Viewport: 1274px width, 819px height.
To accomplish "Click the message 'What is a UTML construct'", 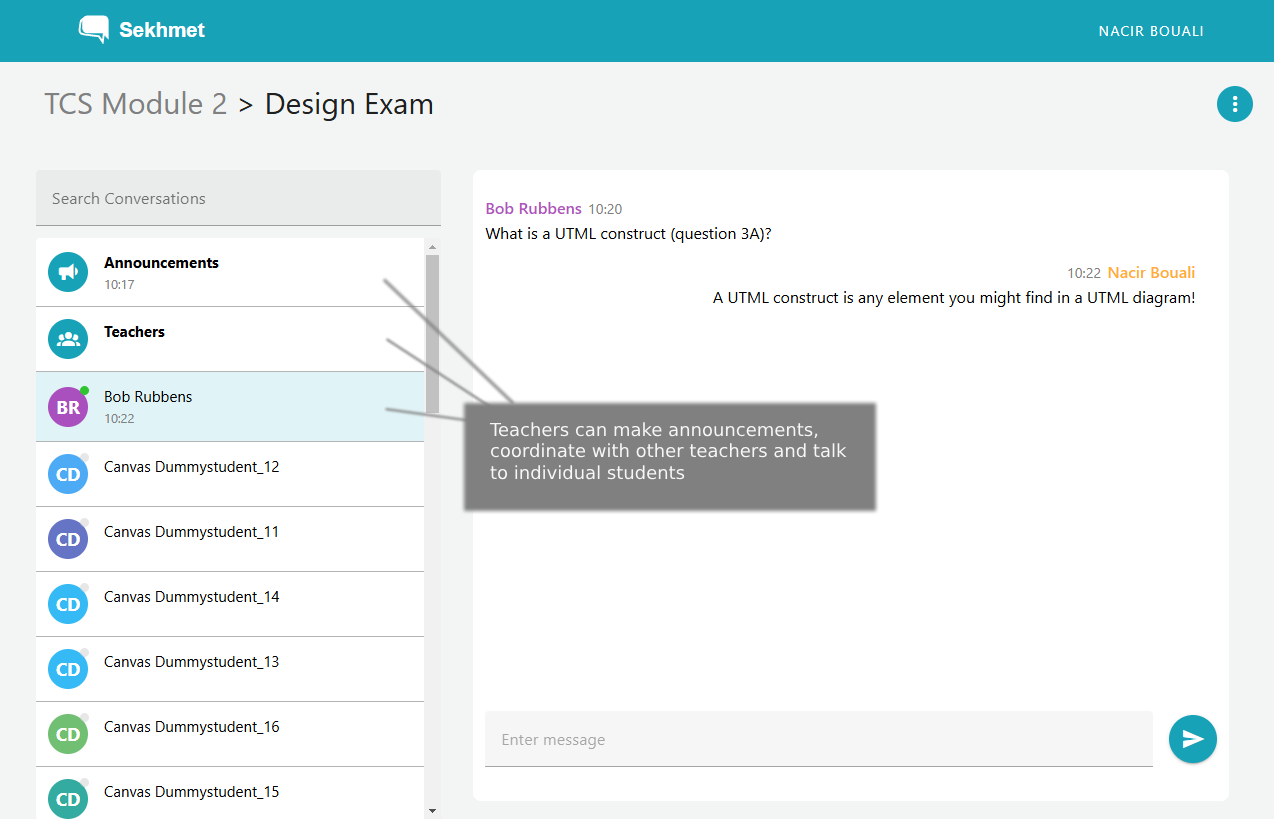I will pos(628,234).
